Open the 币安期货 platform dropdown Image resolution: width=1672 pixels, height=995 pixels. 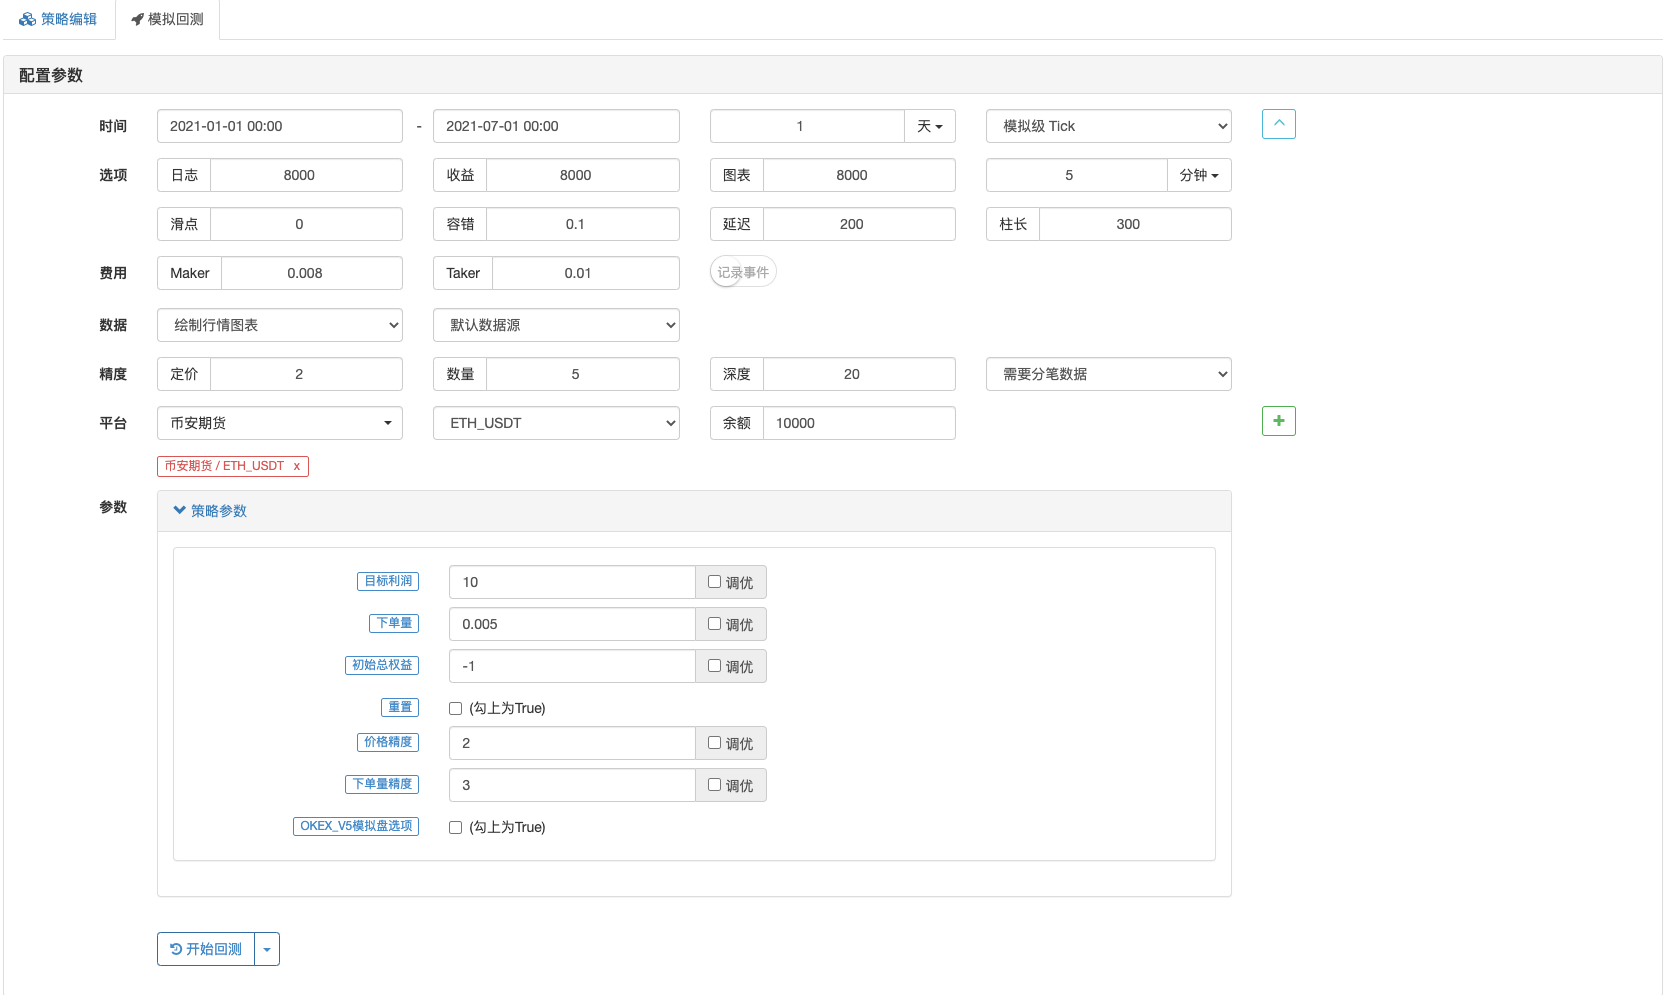[x=280, y=423]
